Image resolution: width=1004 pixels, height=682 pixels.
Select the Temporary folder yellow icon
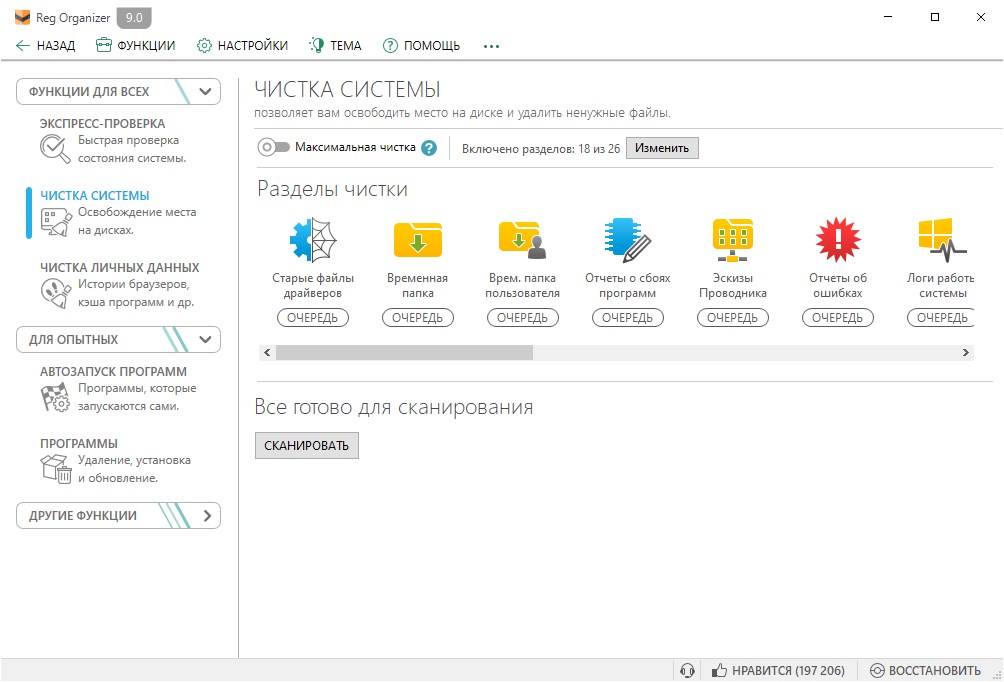(417, 240)
